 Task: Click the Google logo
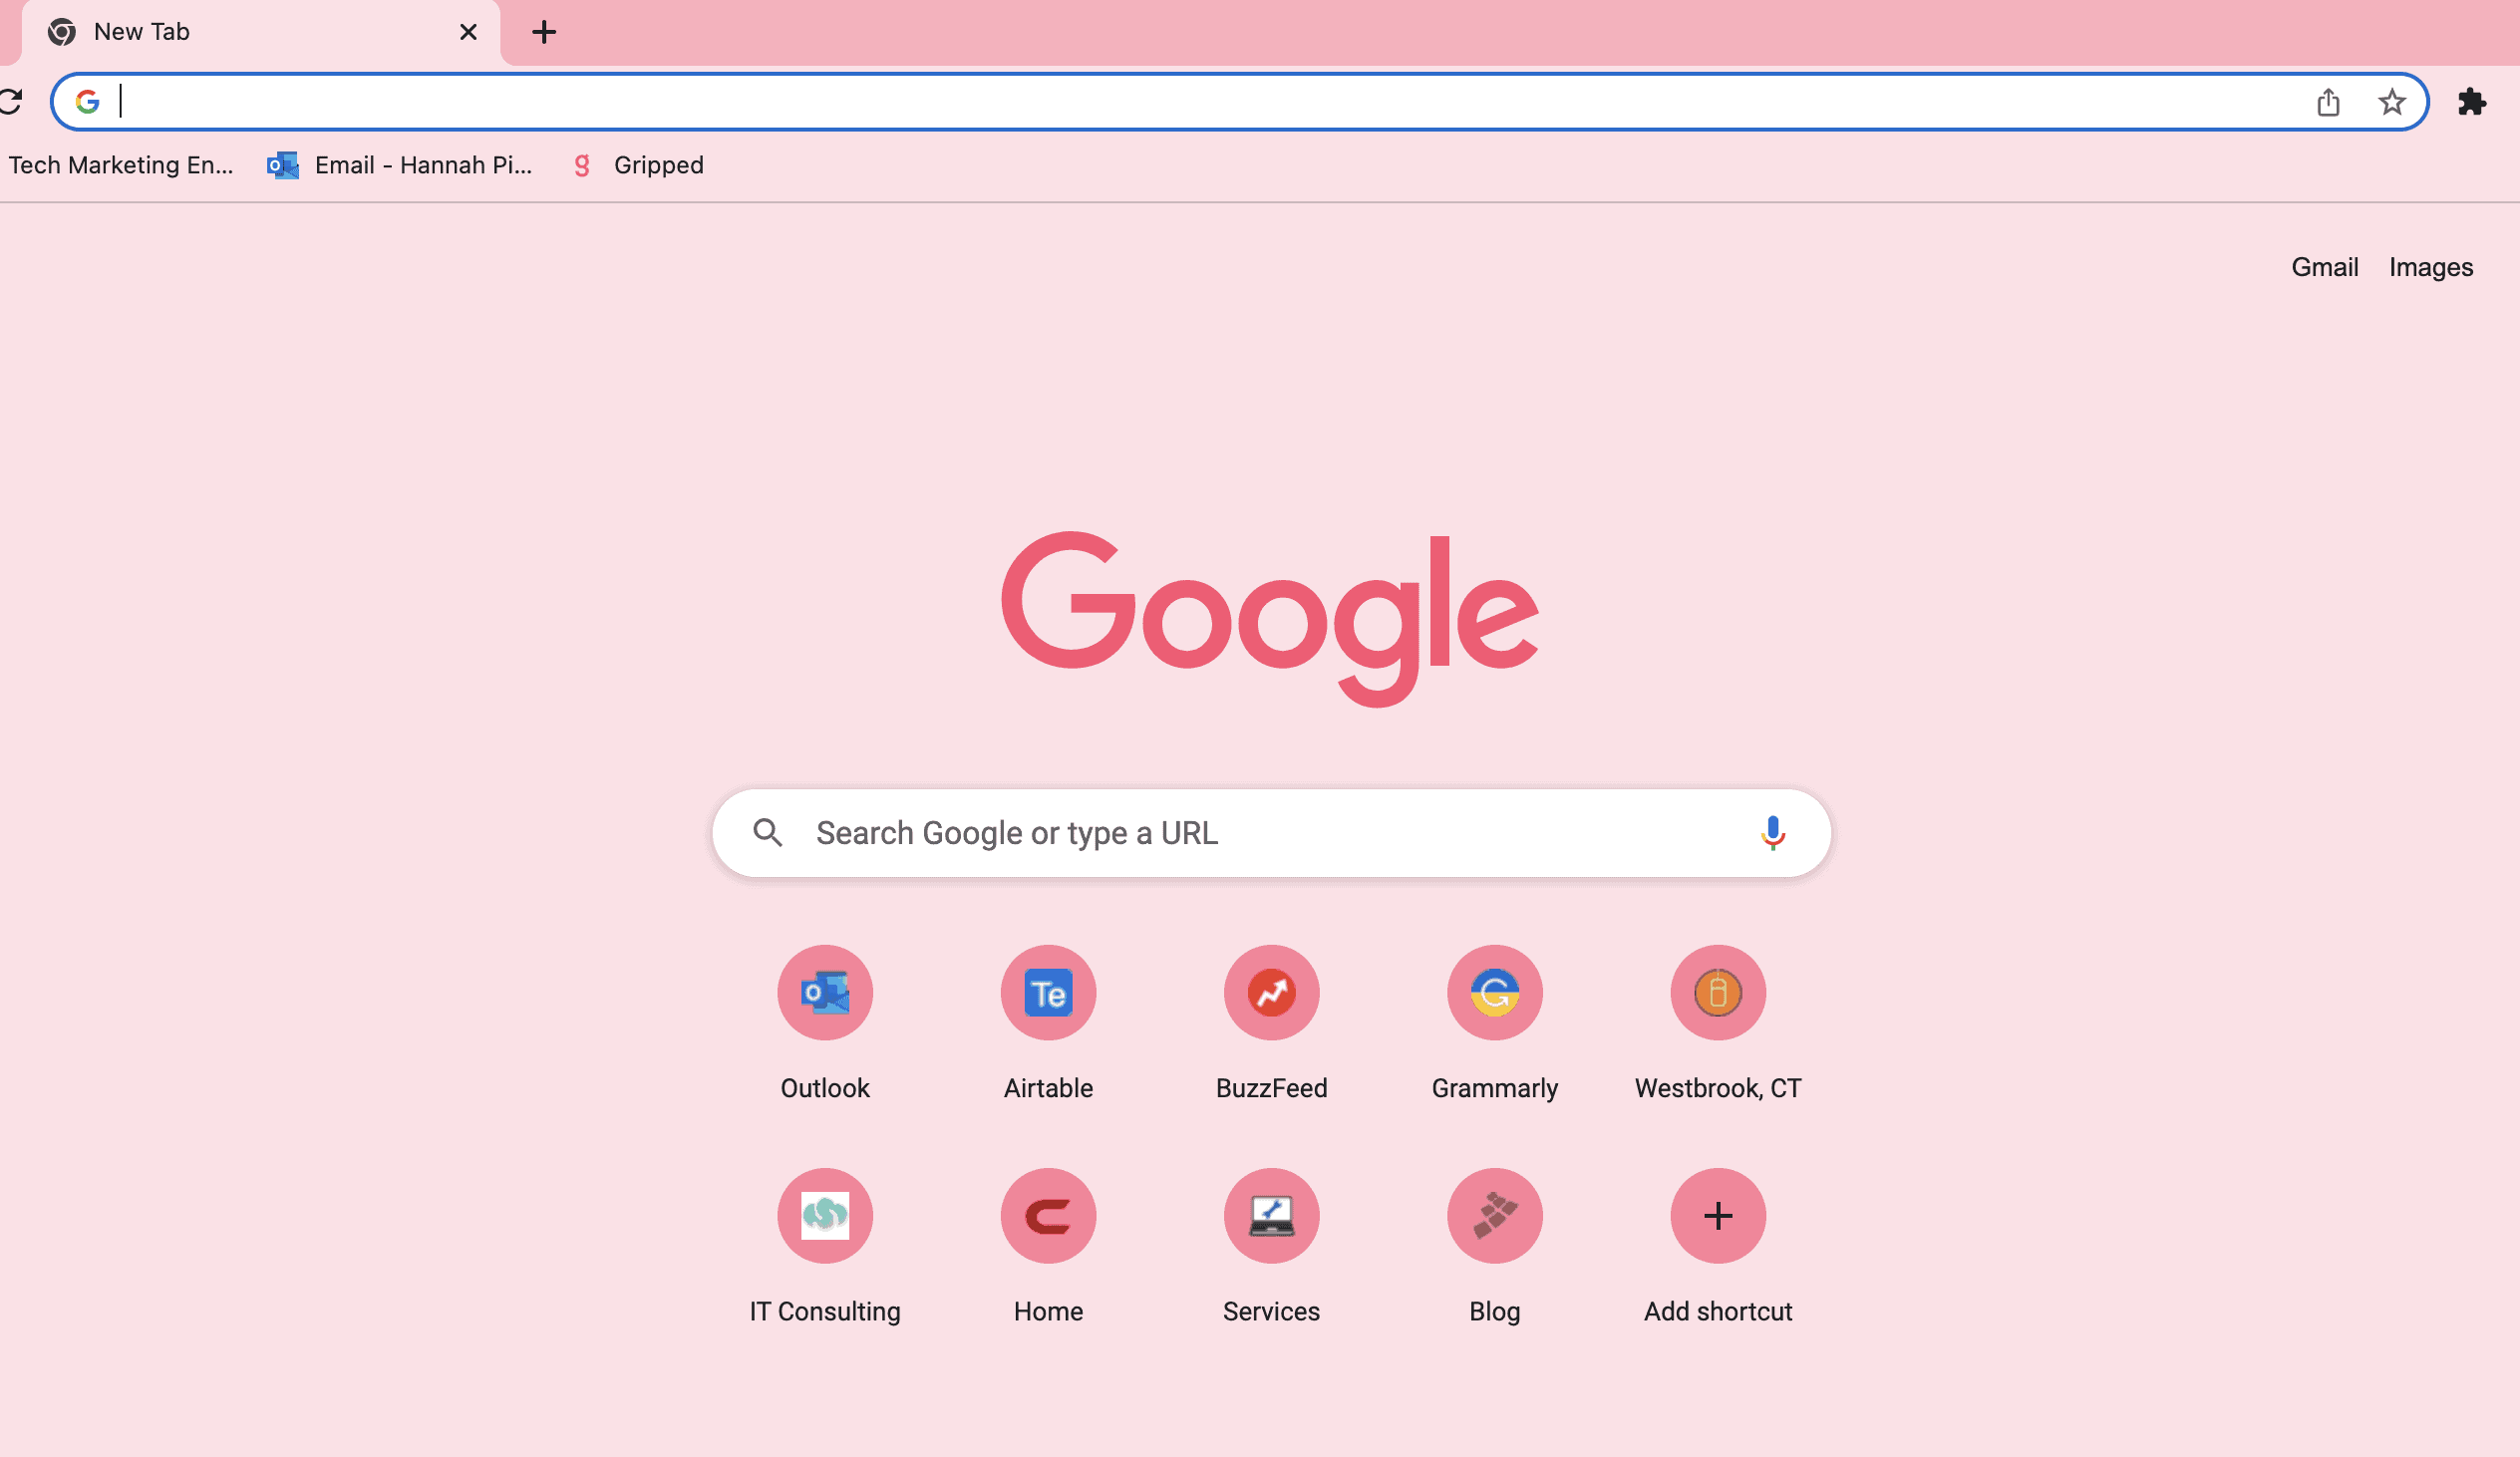coord(1270,618)
